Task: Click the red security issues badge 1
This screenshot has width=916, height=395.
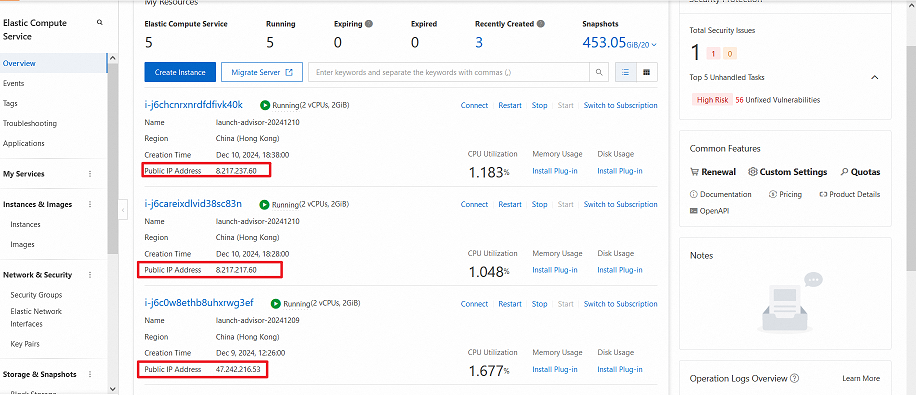Action: point(713,54)
